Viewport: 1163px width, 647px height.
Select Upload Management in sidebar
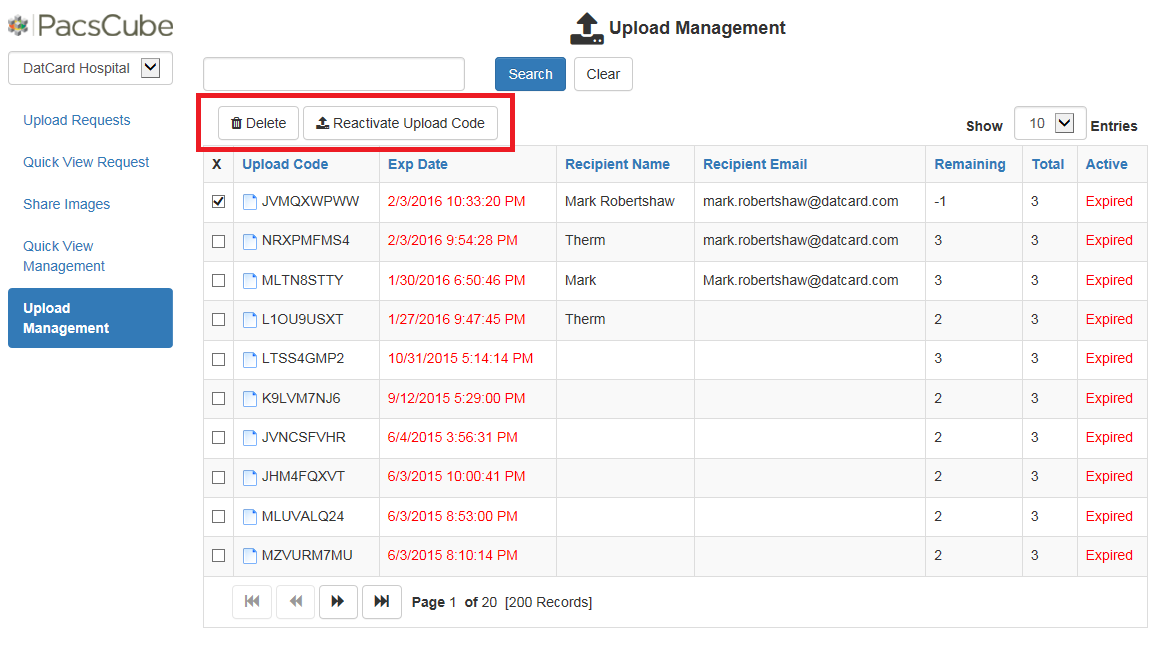(90, 318)
